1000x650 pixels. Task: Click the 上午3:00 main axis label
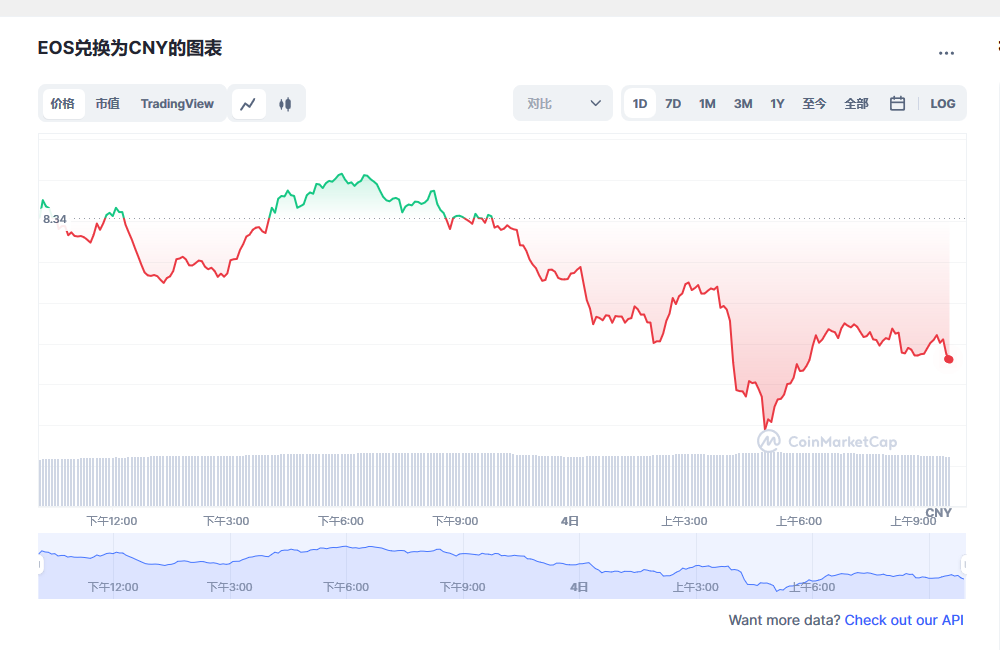point(684,521)
